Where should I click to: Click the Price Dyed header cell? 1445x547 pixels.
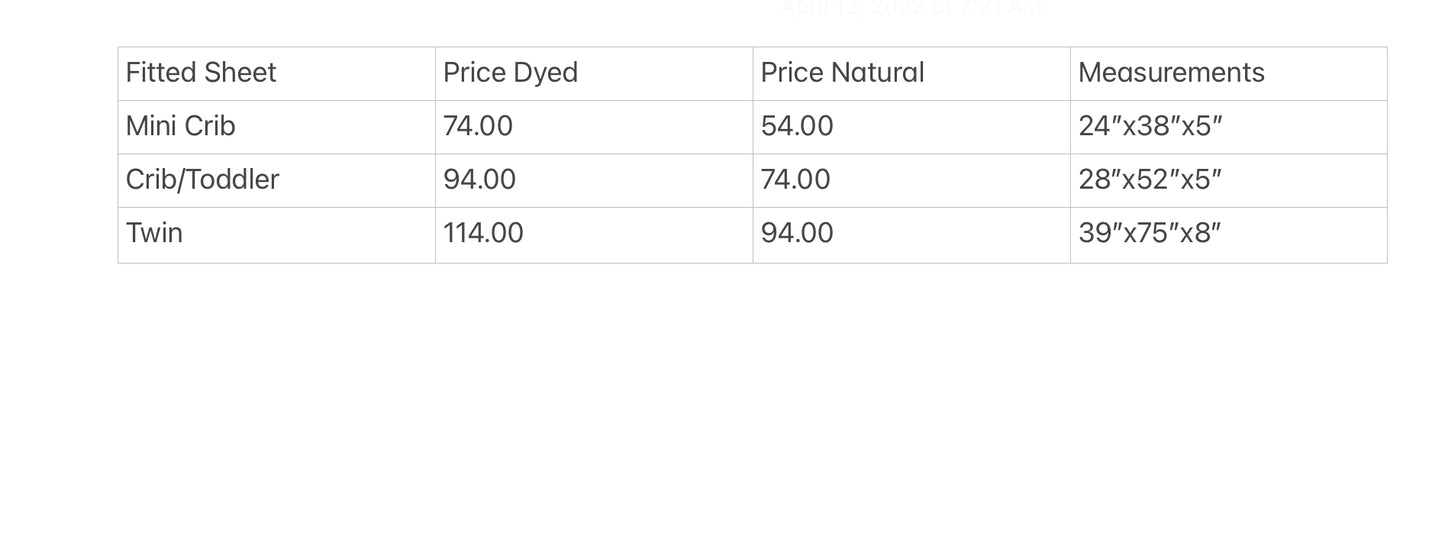point(594,73)
